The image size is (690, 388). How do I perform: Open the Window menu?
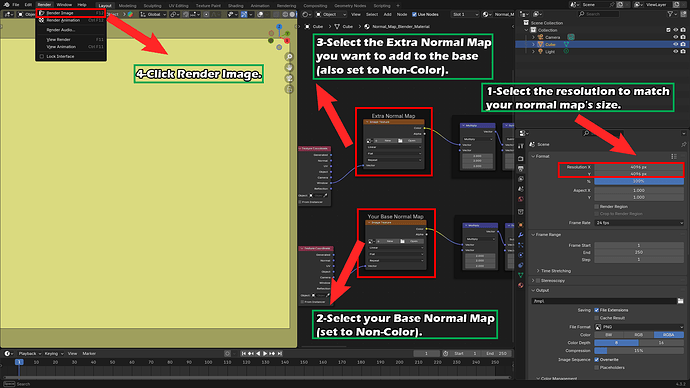tap(64, 4)
